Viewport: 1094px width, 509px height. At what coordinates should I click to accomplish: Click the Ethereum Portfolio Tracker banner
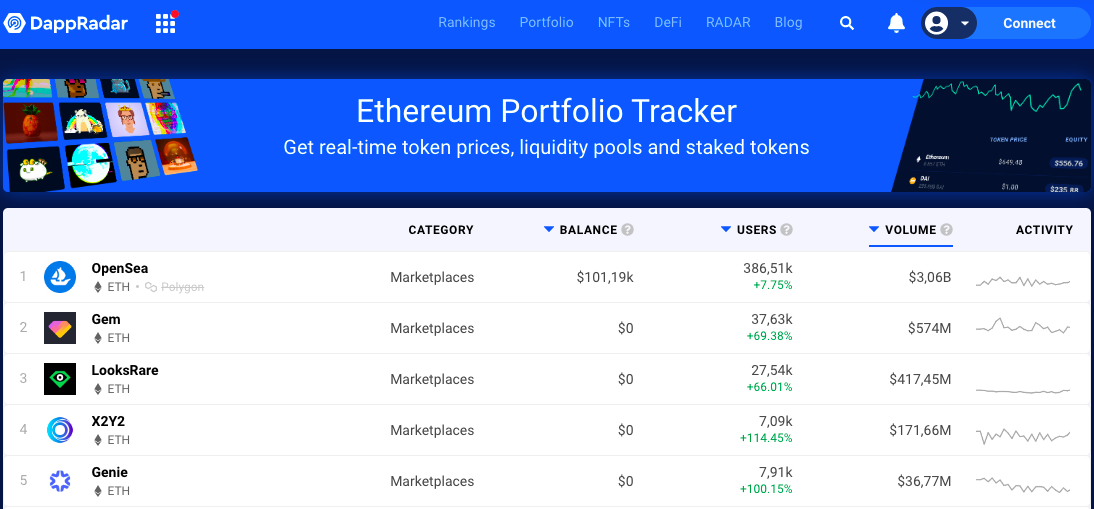[546, 135]
